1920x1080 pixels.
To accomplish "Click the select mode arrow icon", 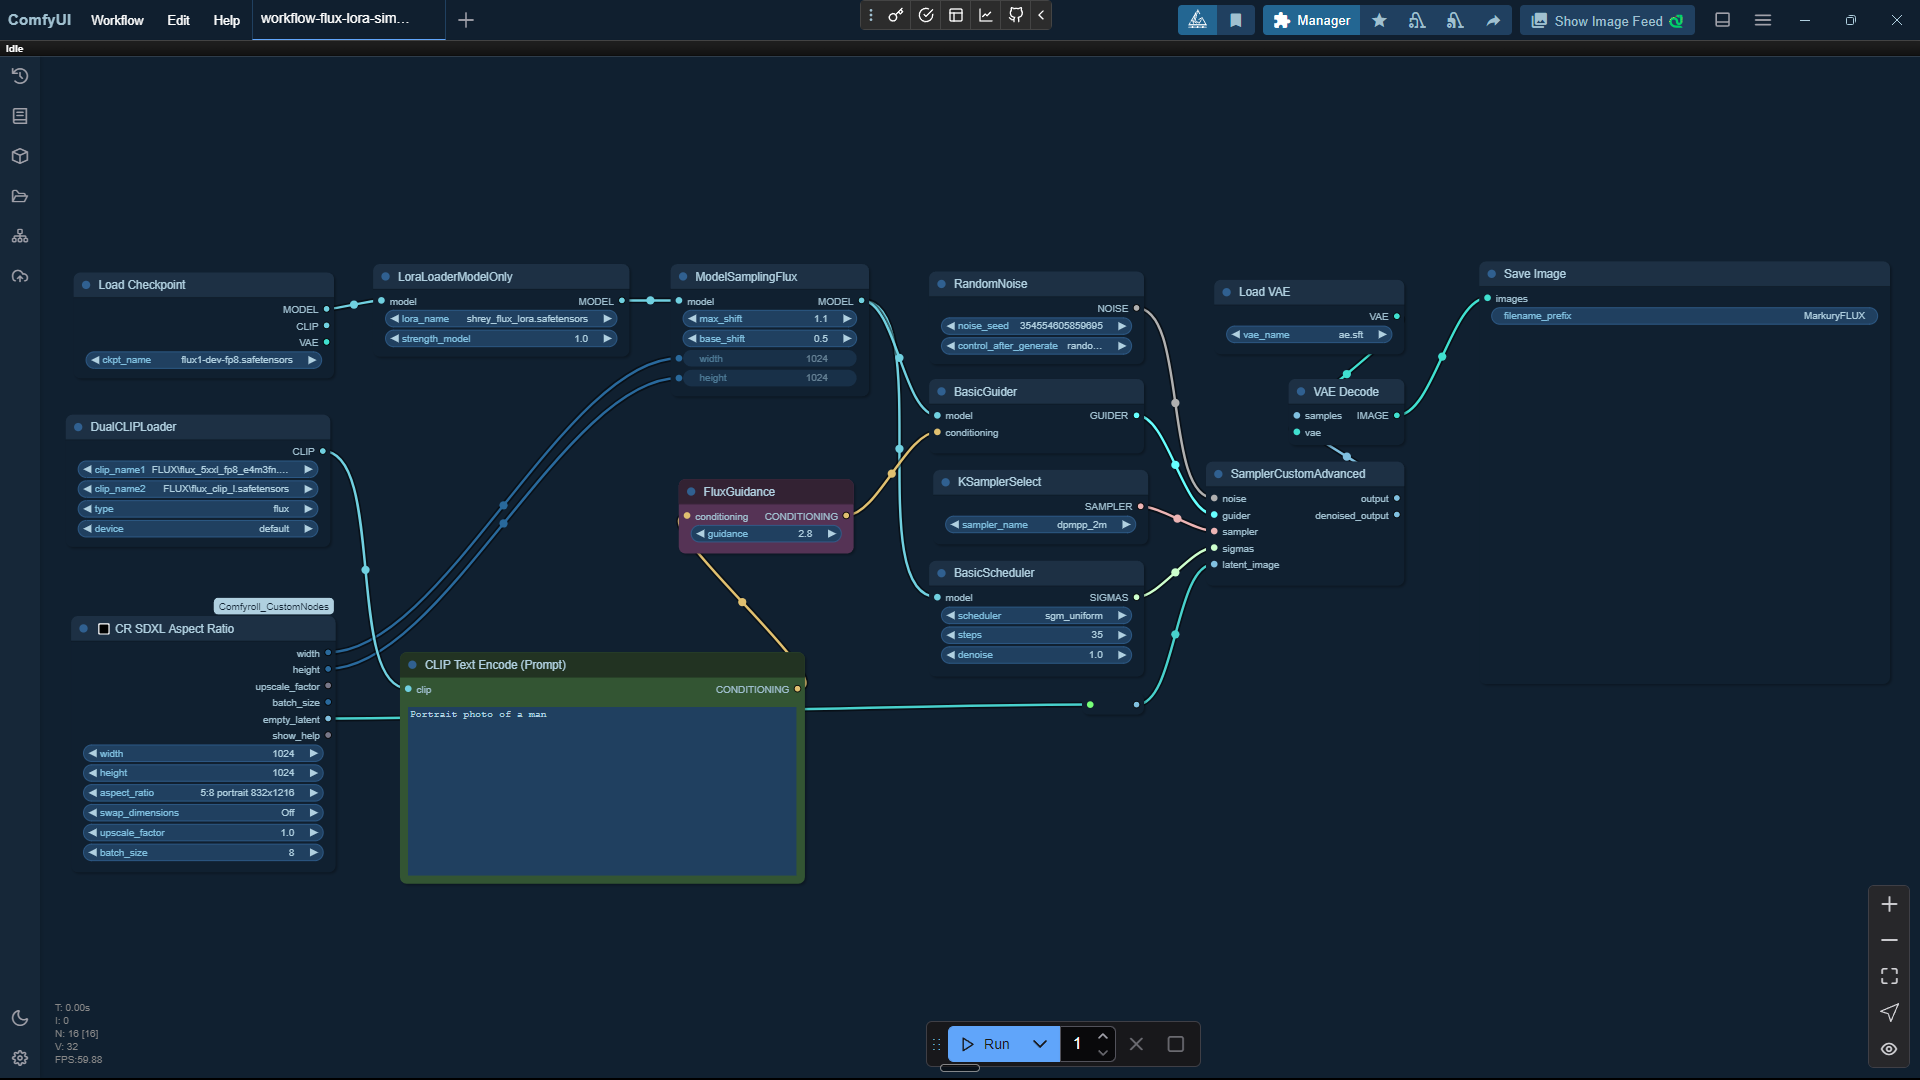I will pyautogui.click(x=1889, y=1012).
